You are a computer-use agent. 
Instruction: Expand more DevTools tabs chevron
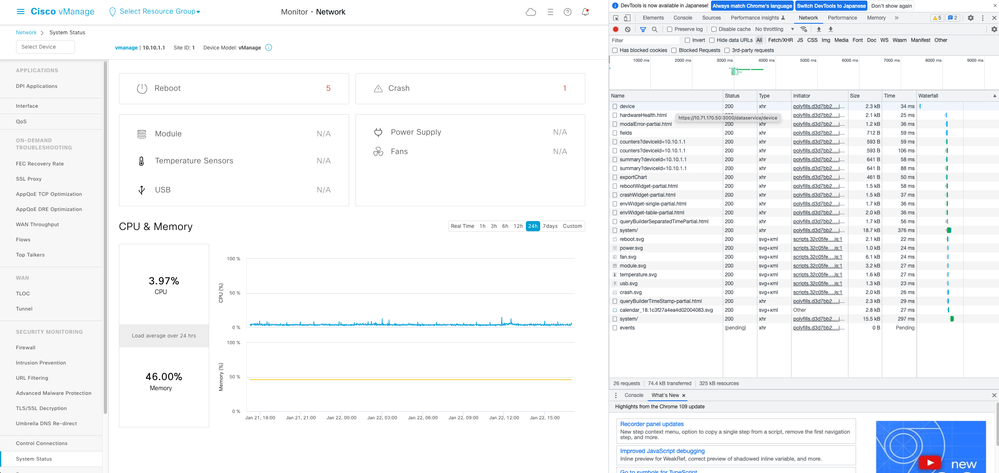click(897, 18)
